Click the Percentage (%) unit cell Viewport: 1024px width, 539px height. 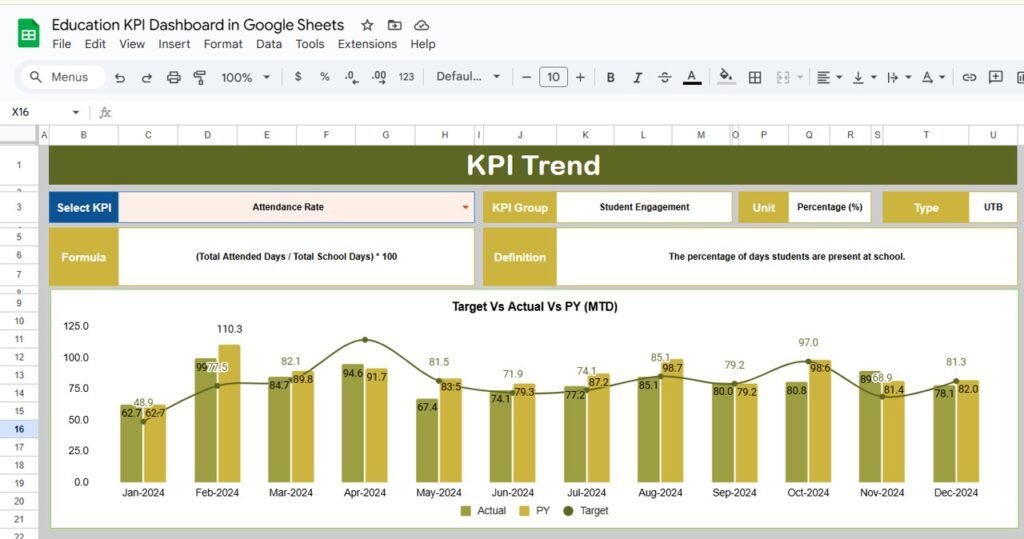[829, 207]
